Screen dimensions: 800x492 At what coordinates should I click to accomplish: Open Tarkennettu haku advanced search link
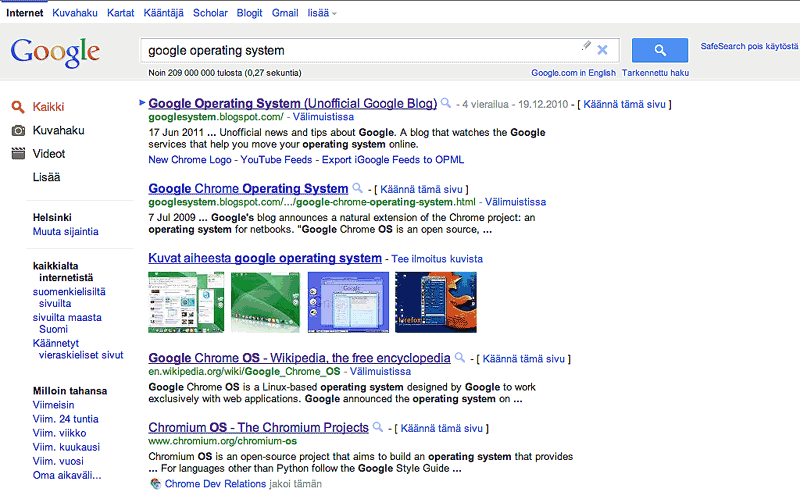point(655,73)
